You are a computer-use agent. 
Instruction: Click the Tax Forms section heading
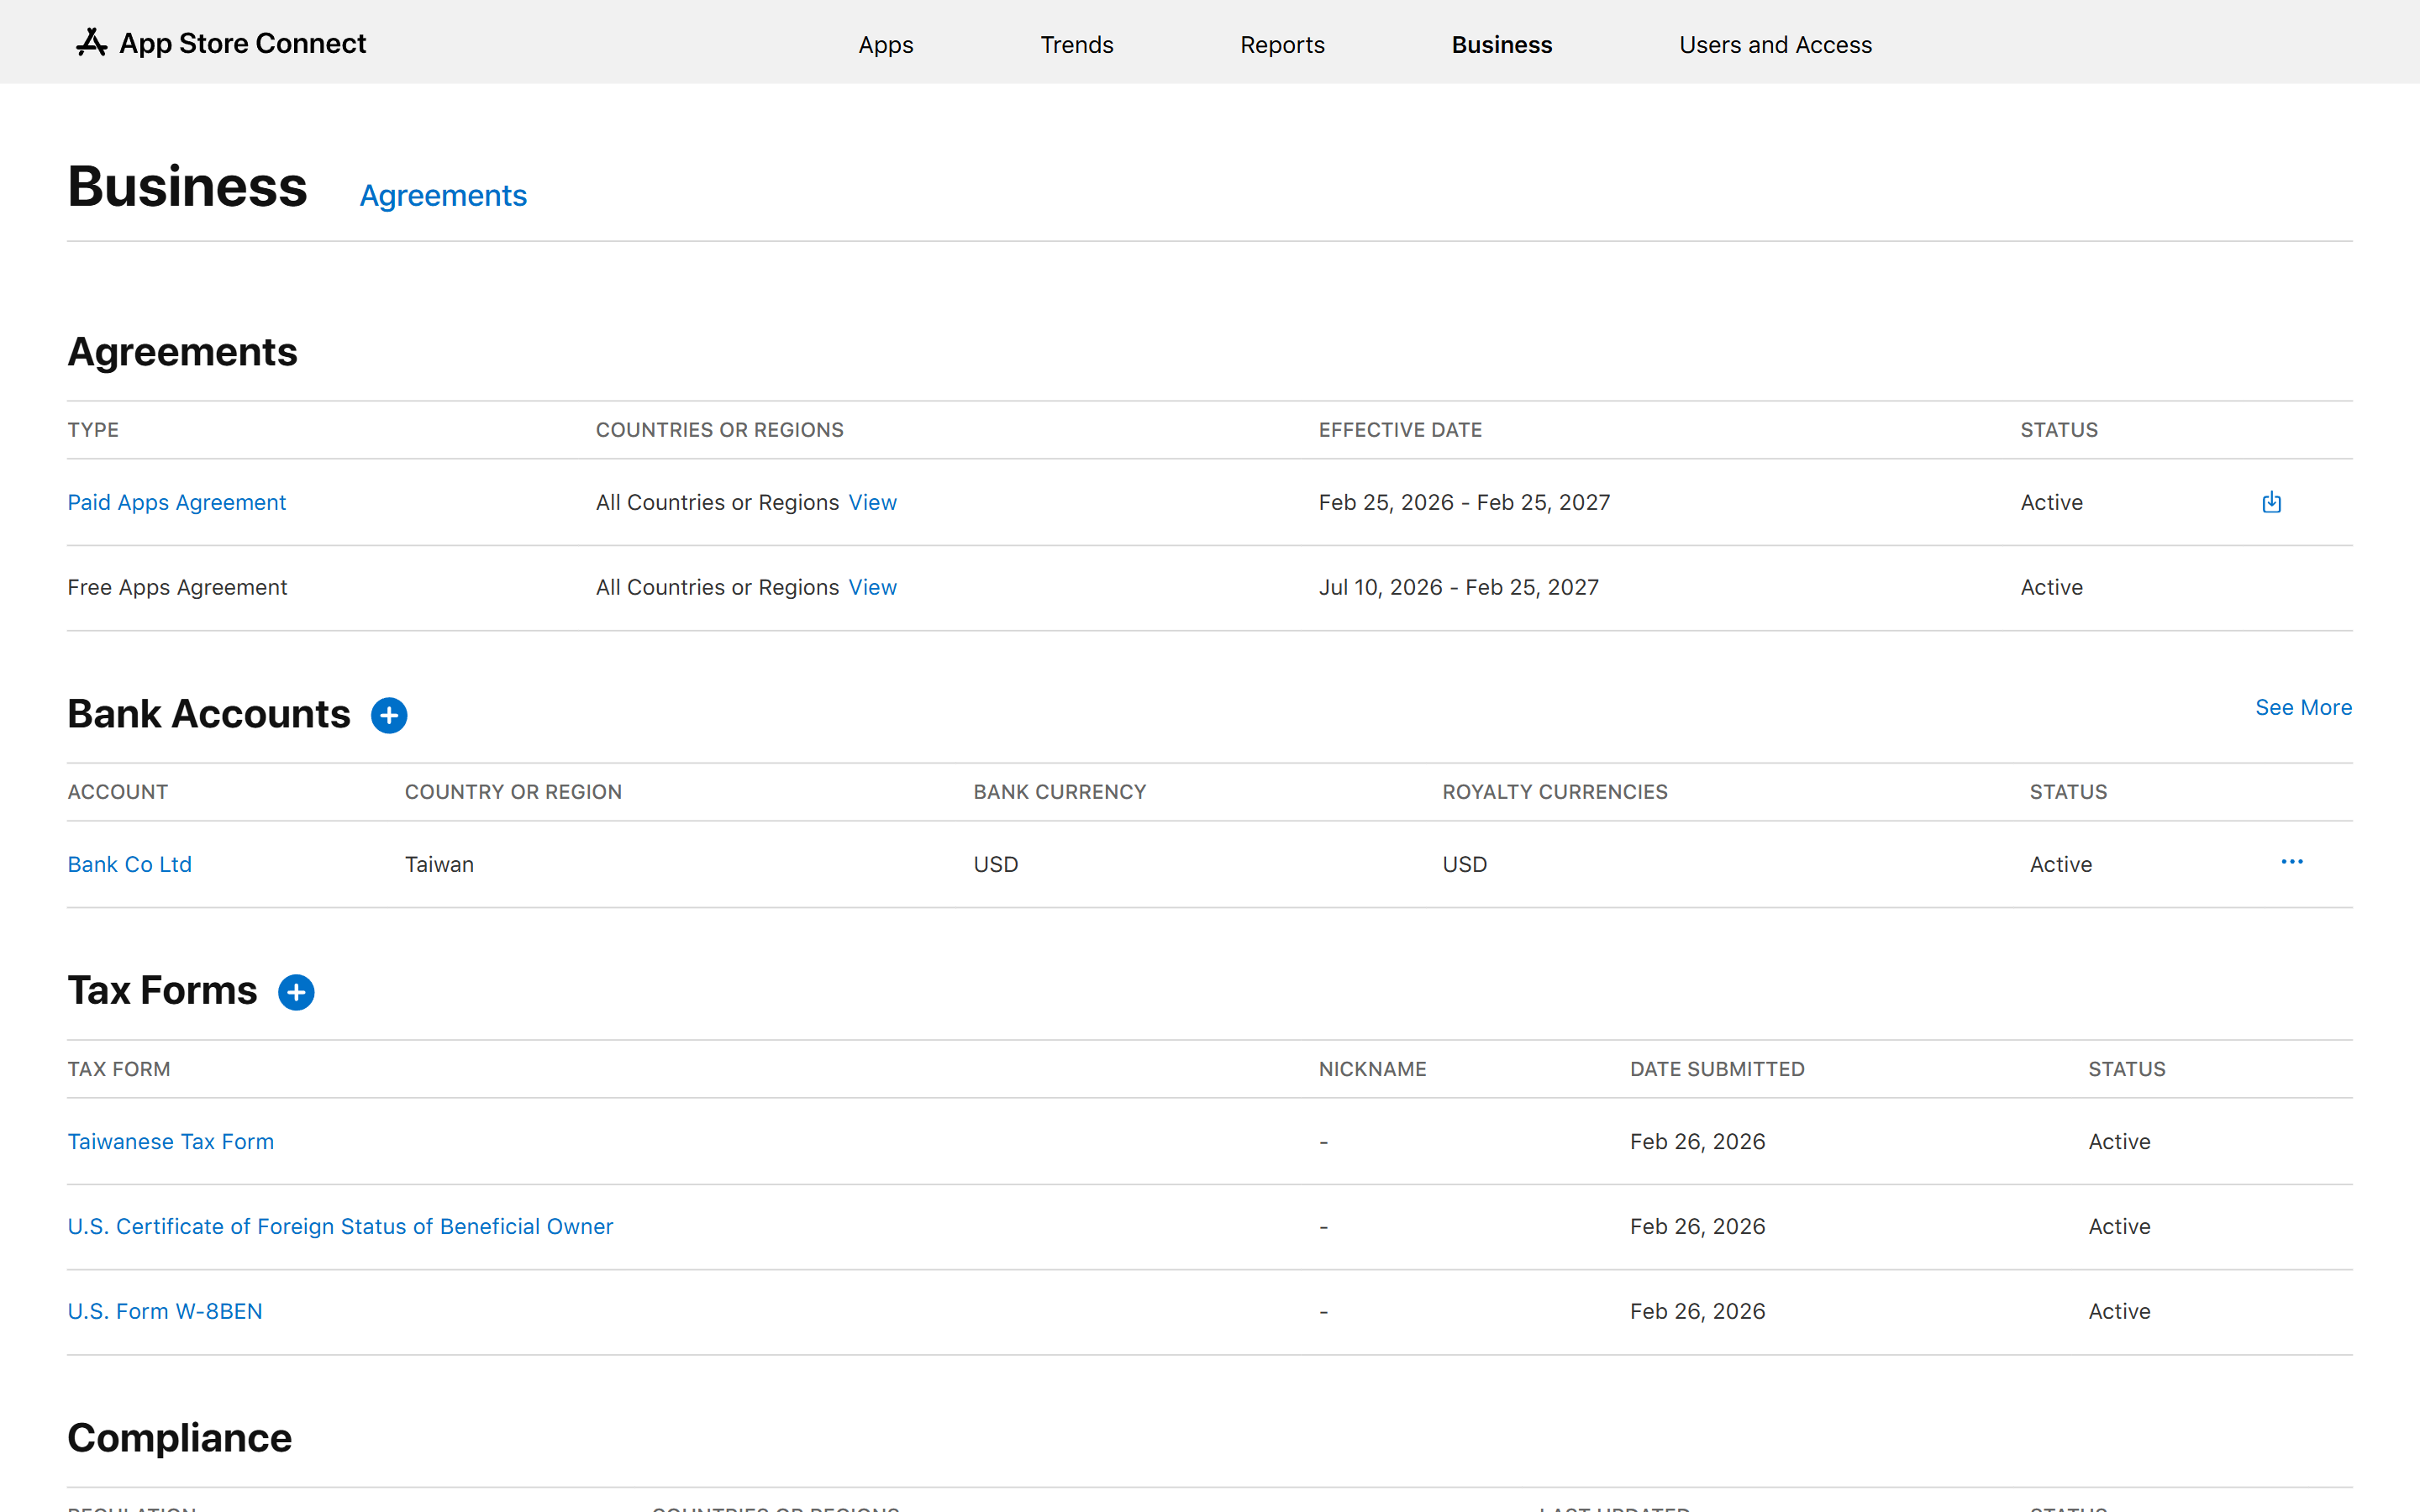[162, 990]
